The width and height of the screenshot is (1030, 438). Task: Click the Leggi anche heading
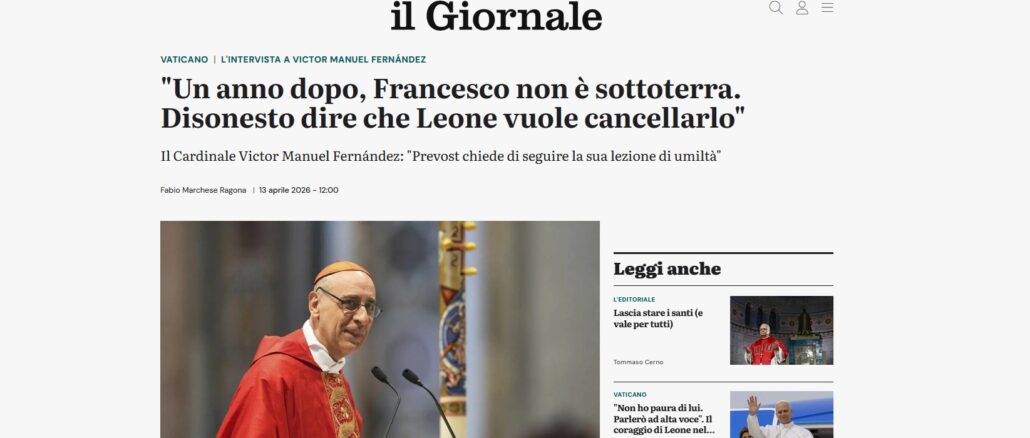tap(667, 269)
